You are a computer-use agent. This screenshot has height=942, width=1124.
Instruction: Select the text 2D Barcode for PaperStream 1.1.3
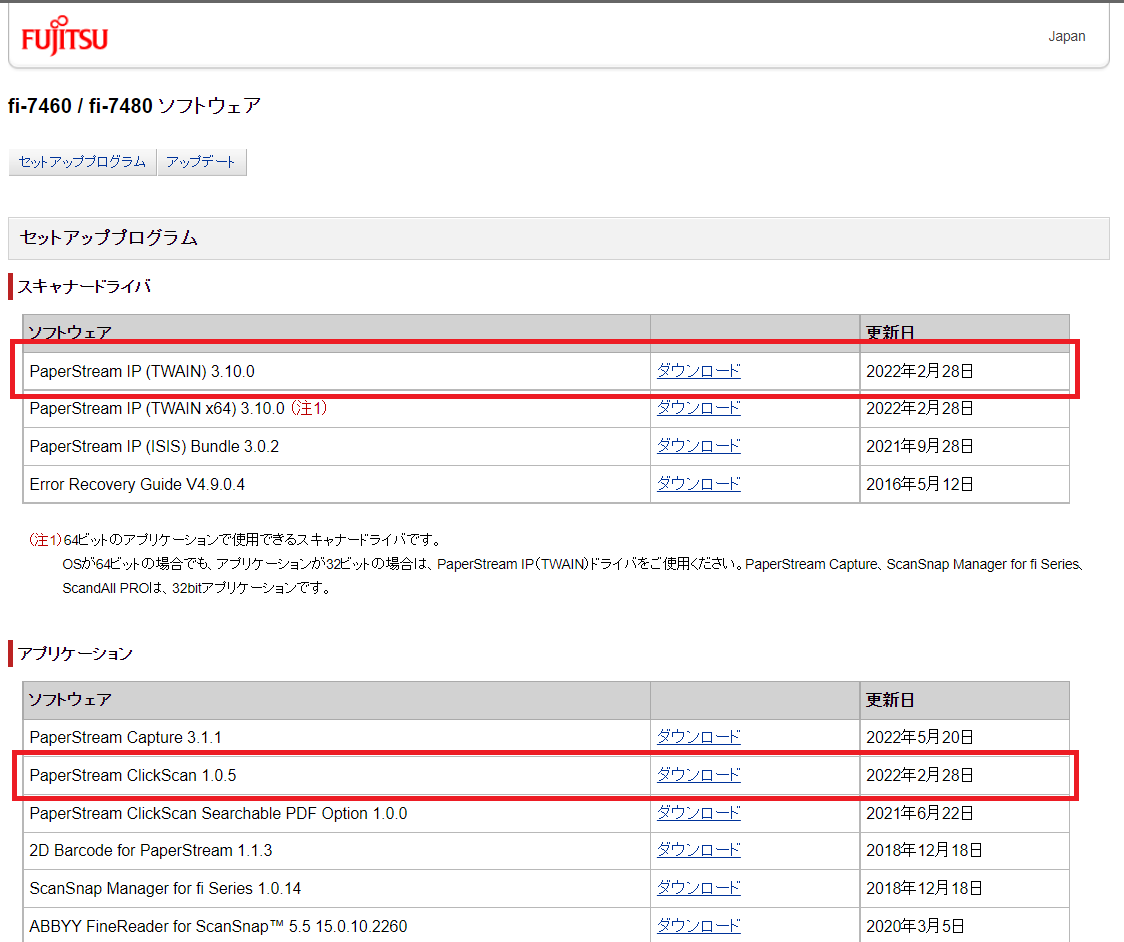coord(151,851)
